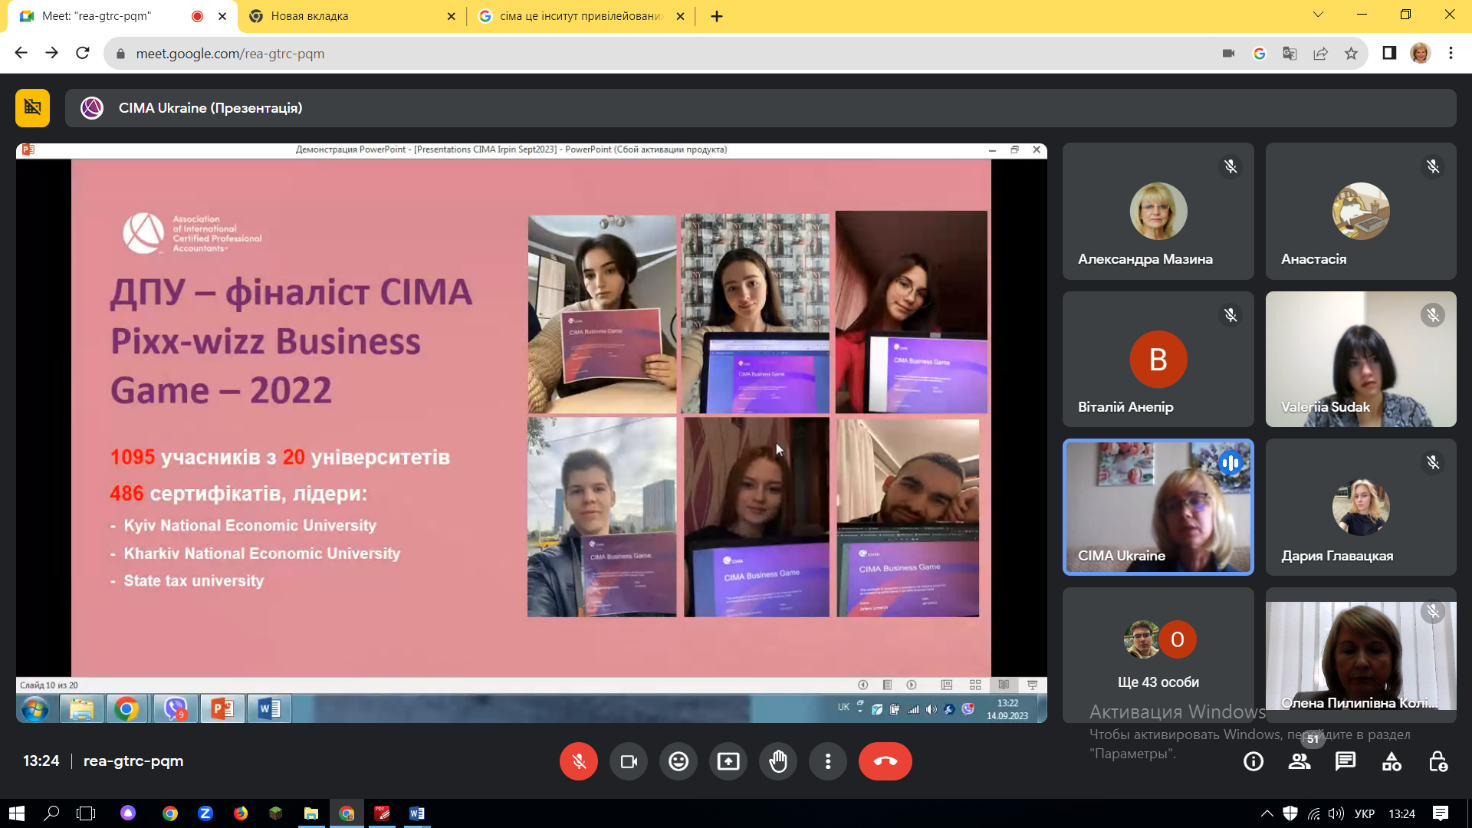
Task: Open Windows taskbar search
Action: tap(52, 813)
